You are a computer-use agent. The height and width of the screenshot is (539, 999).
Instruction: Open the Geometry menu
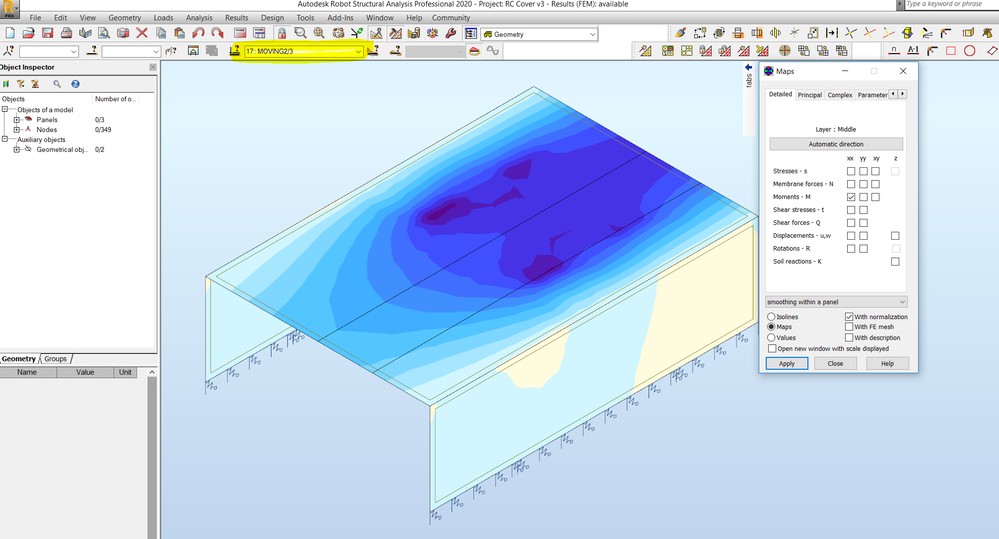[x=124, y=18]
